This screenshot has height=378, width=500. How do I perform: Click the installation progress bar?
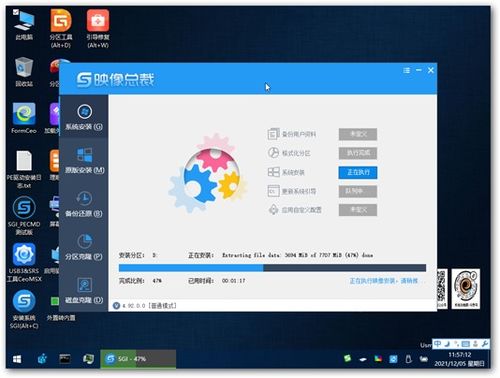click(272, 268)
